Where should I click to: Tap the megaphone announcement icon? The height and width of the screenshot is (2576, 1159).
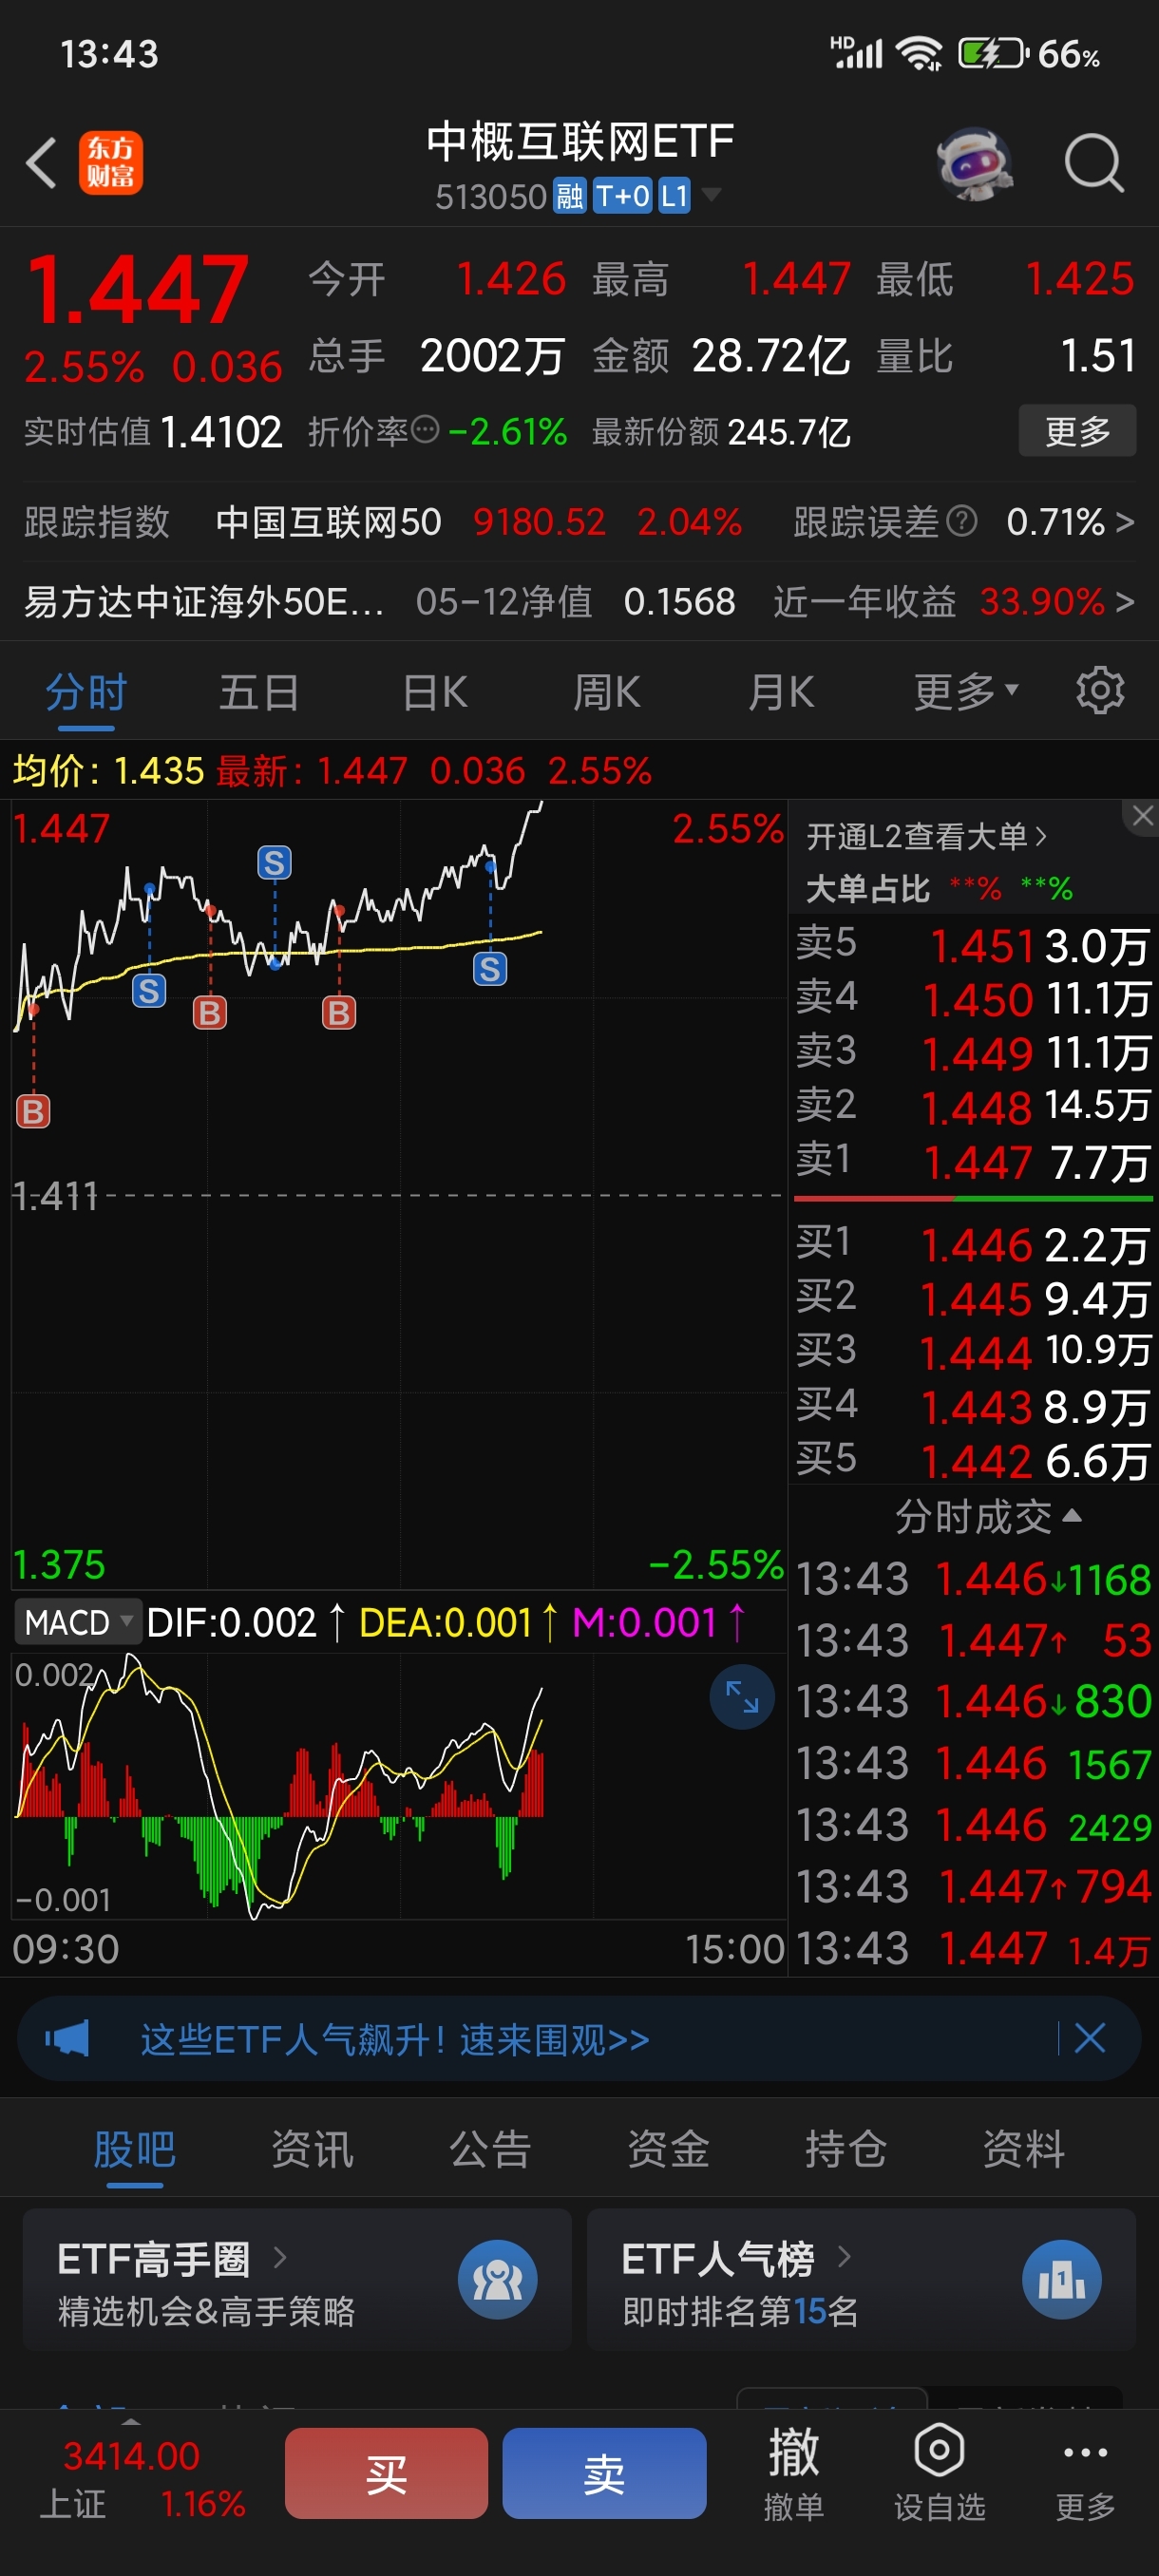[67, 2038]
